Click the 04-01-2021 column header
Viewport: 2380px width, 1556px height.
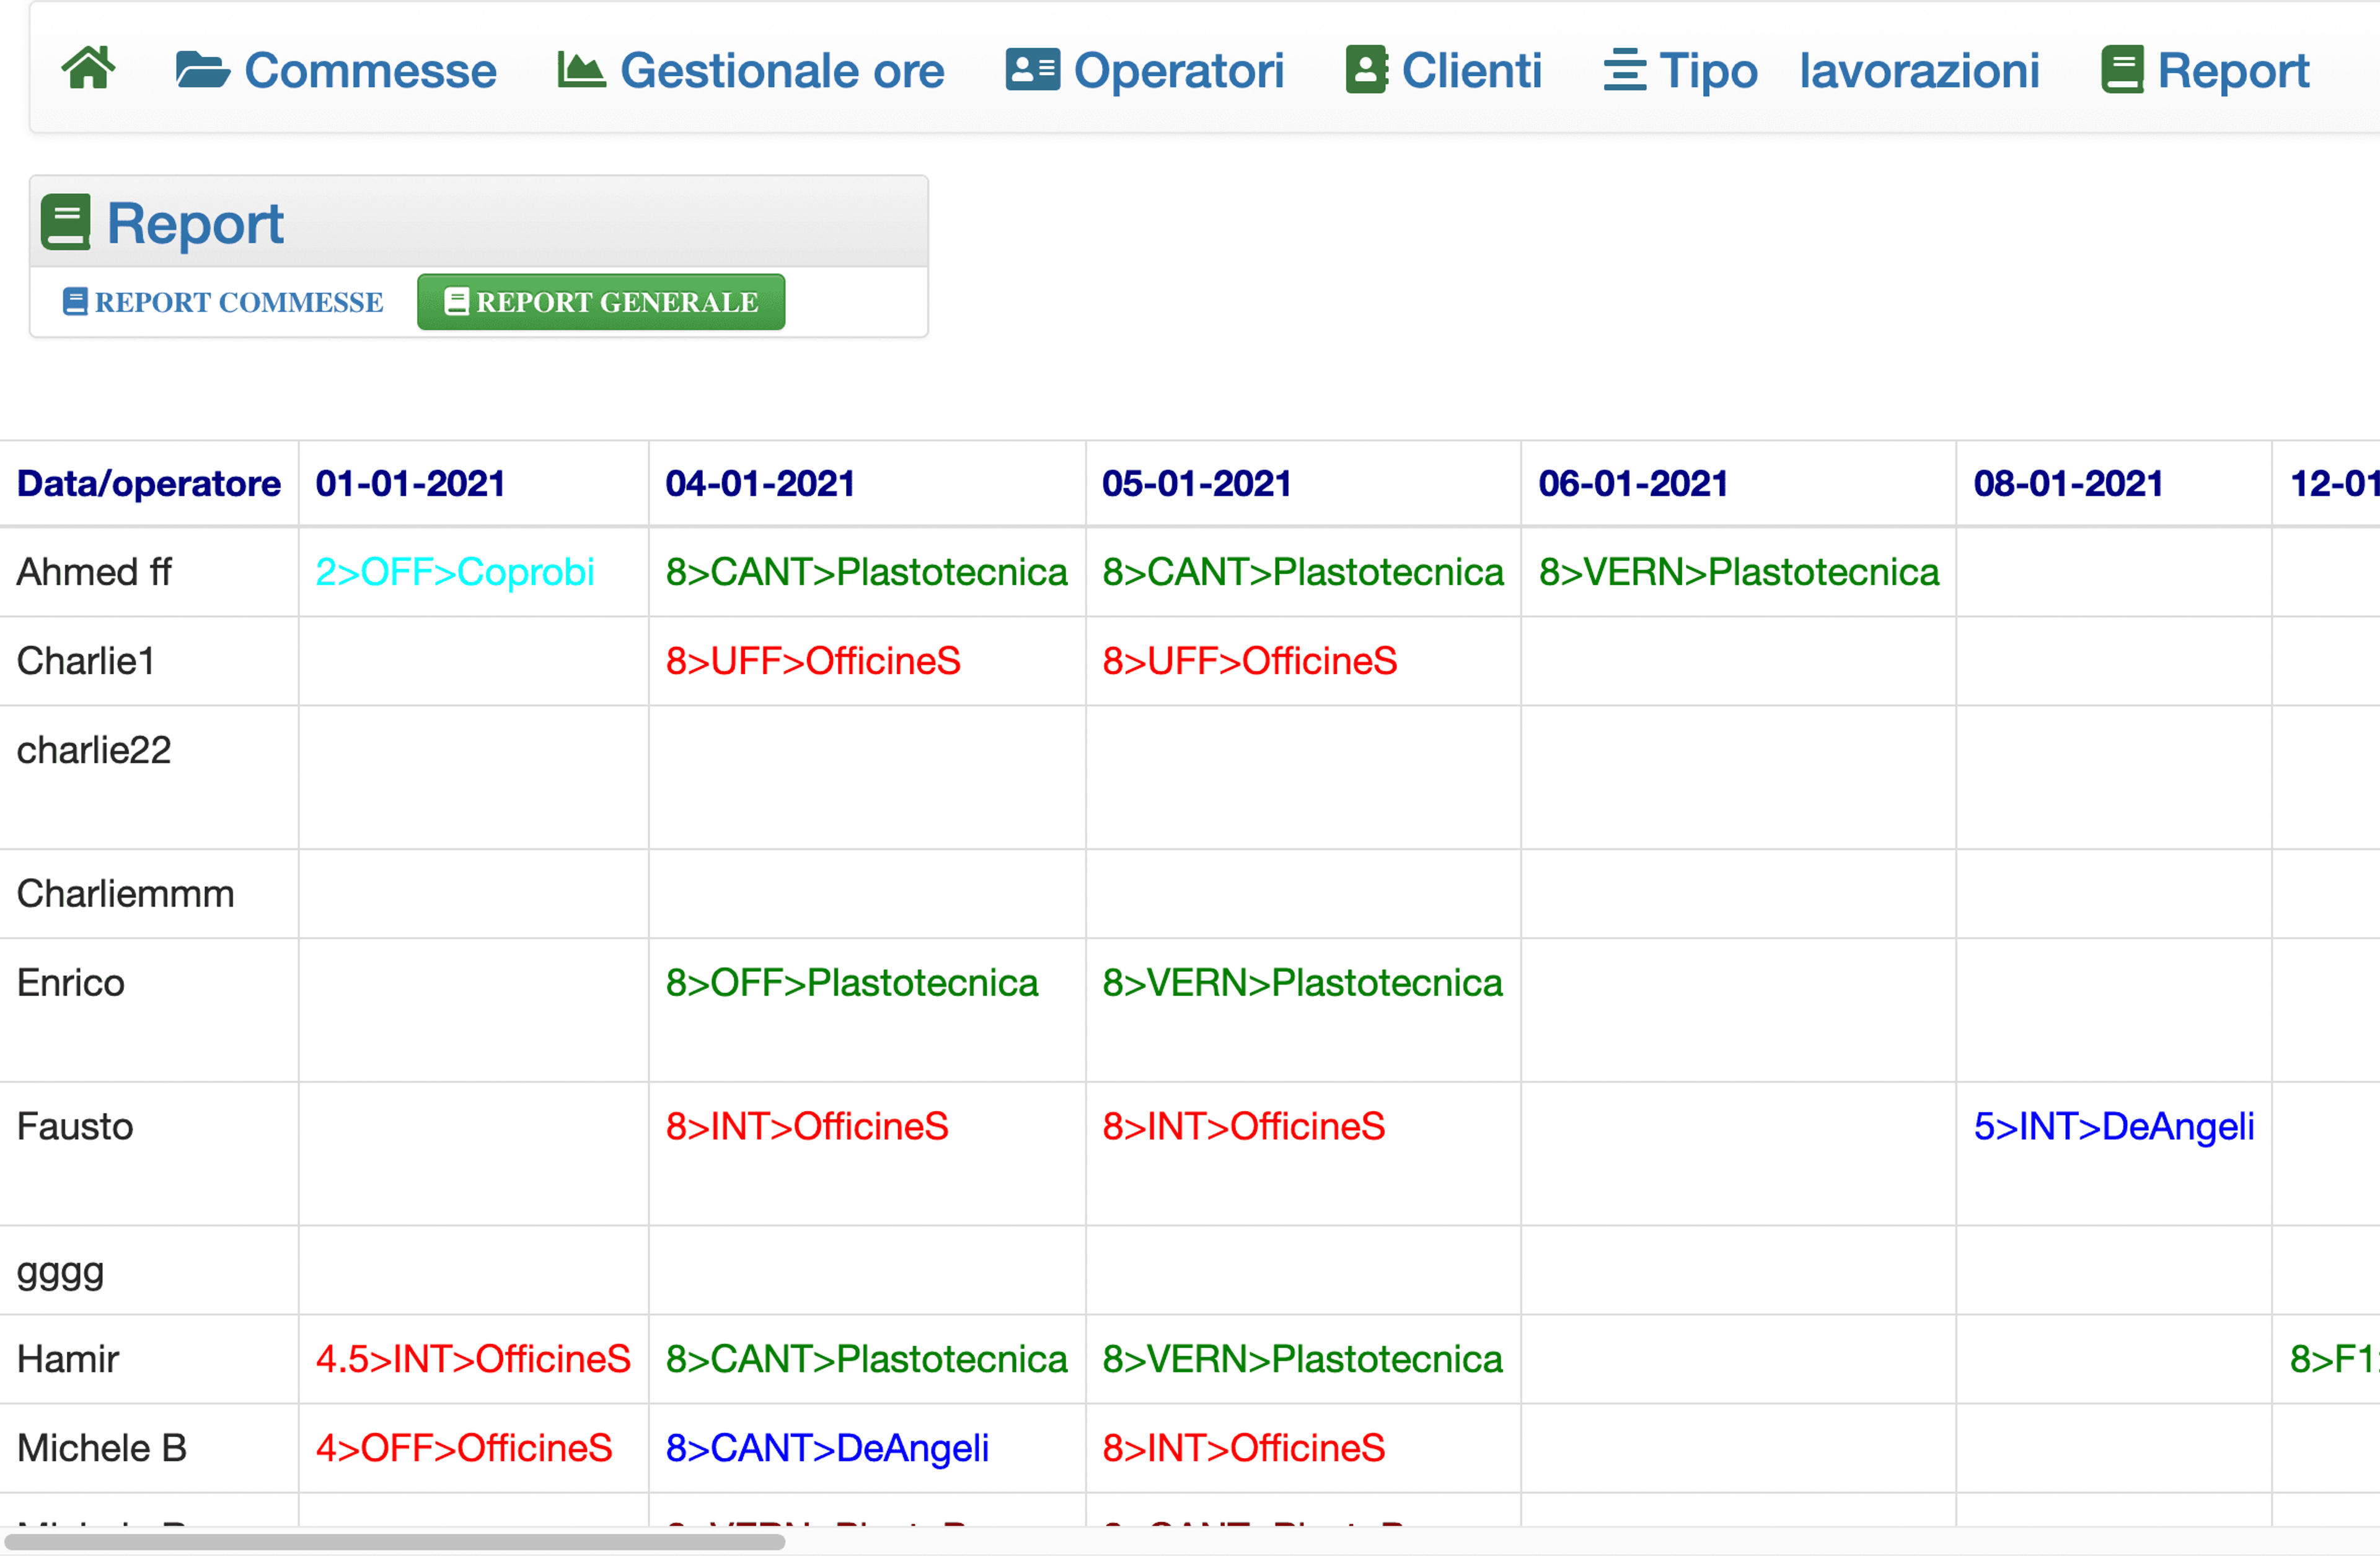click(x=760, y=483)
